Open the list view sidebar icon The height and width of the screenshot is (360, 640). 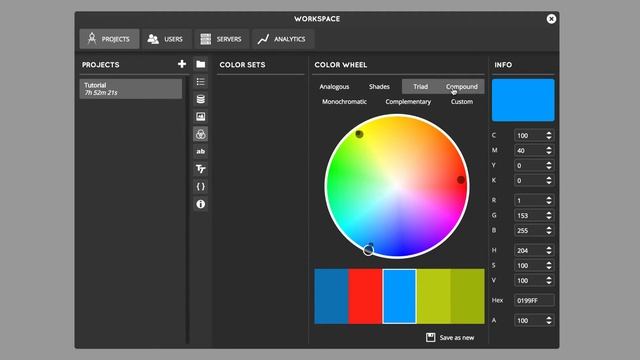pyautogui.click(x=200, y=82)
